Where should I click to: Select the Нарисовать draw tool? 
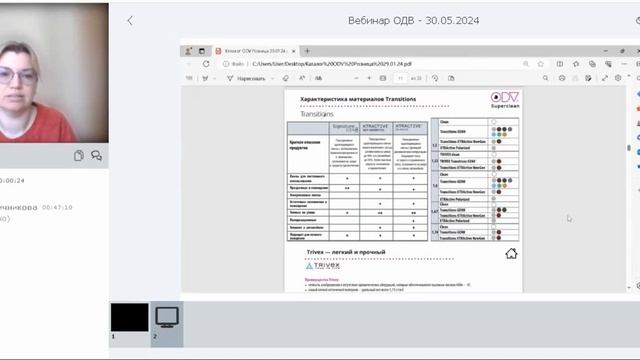point(246,78)
